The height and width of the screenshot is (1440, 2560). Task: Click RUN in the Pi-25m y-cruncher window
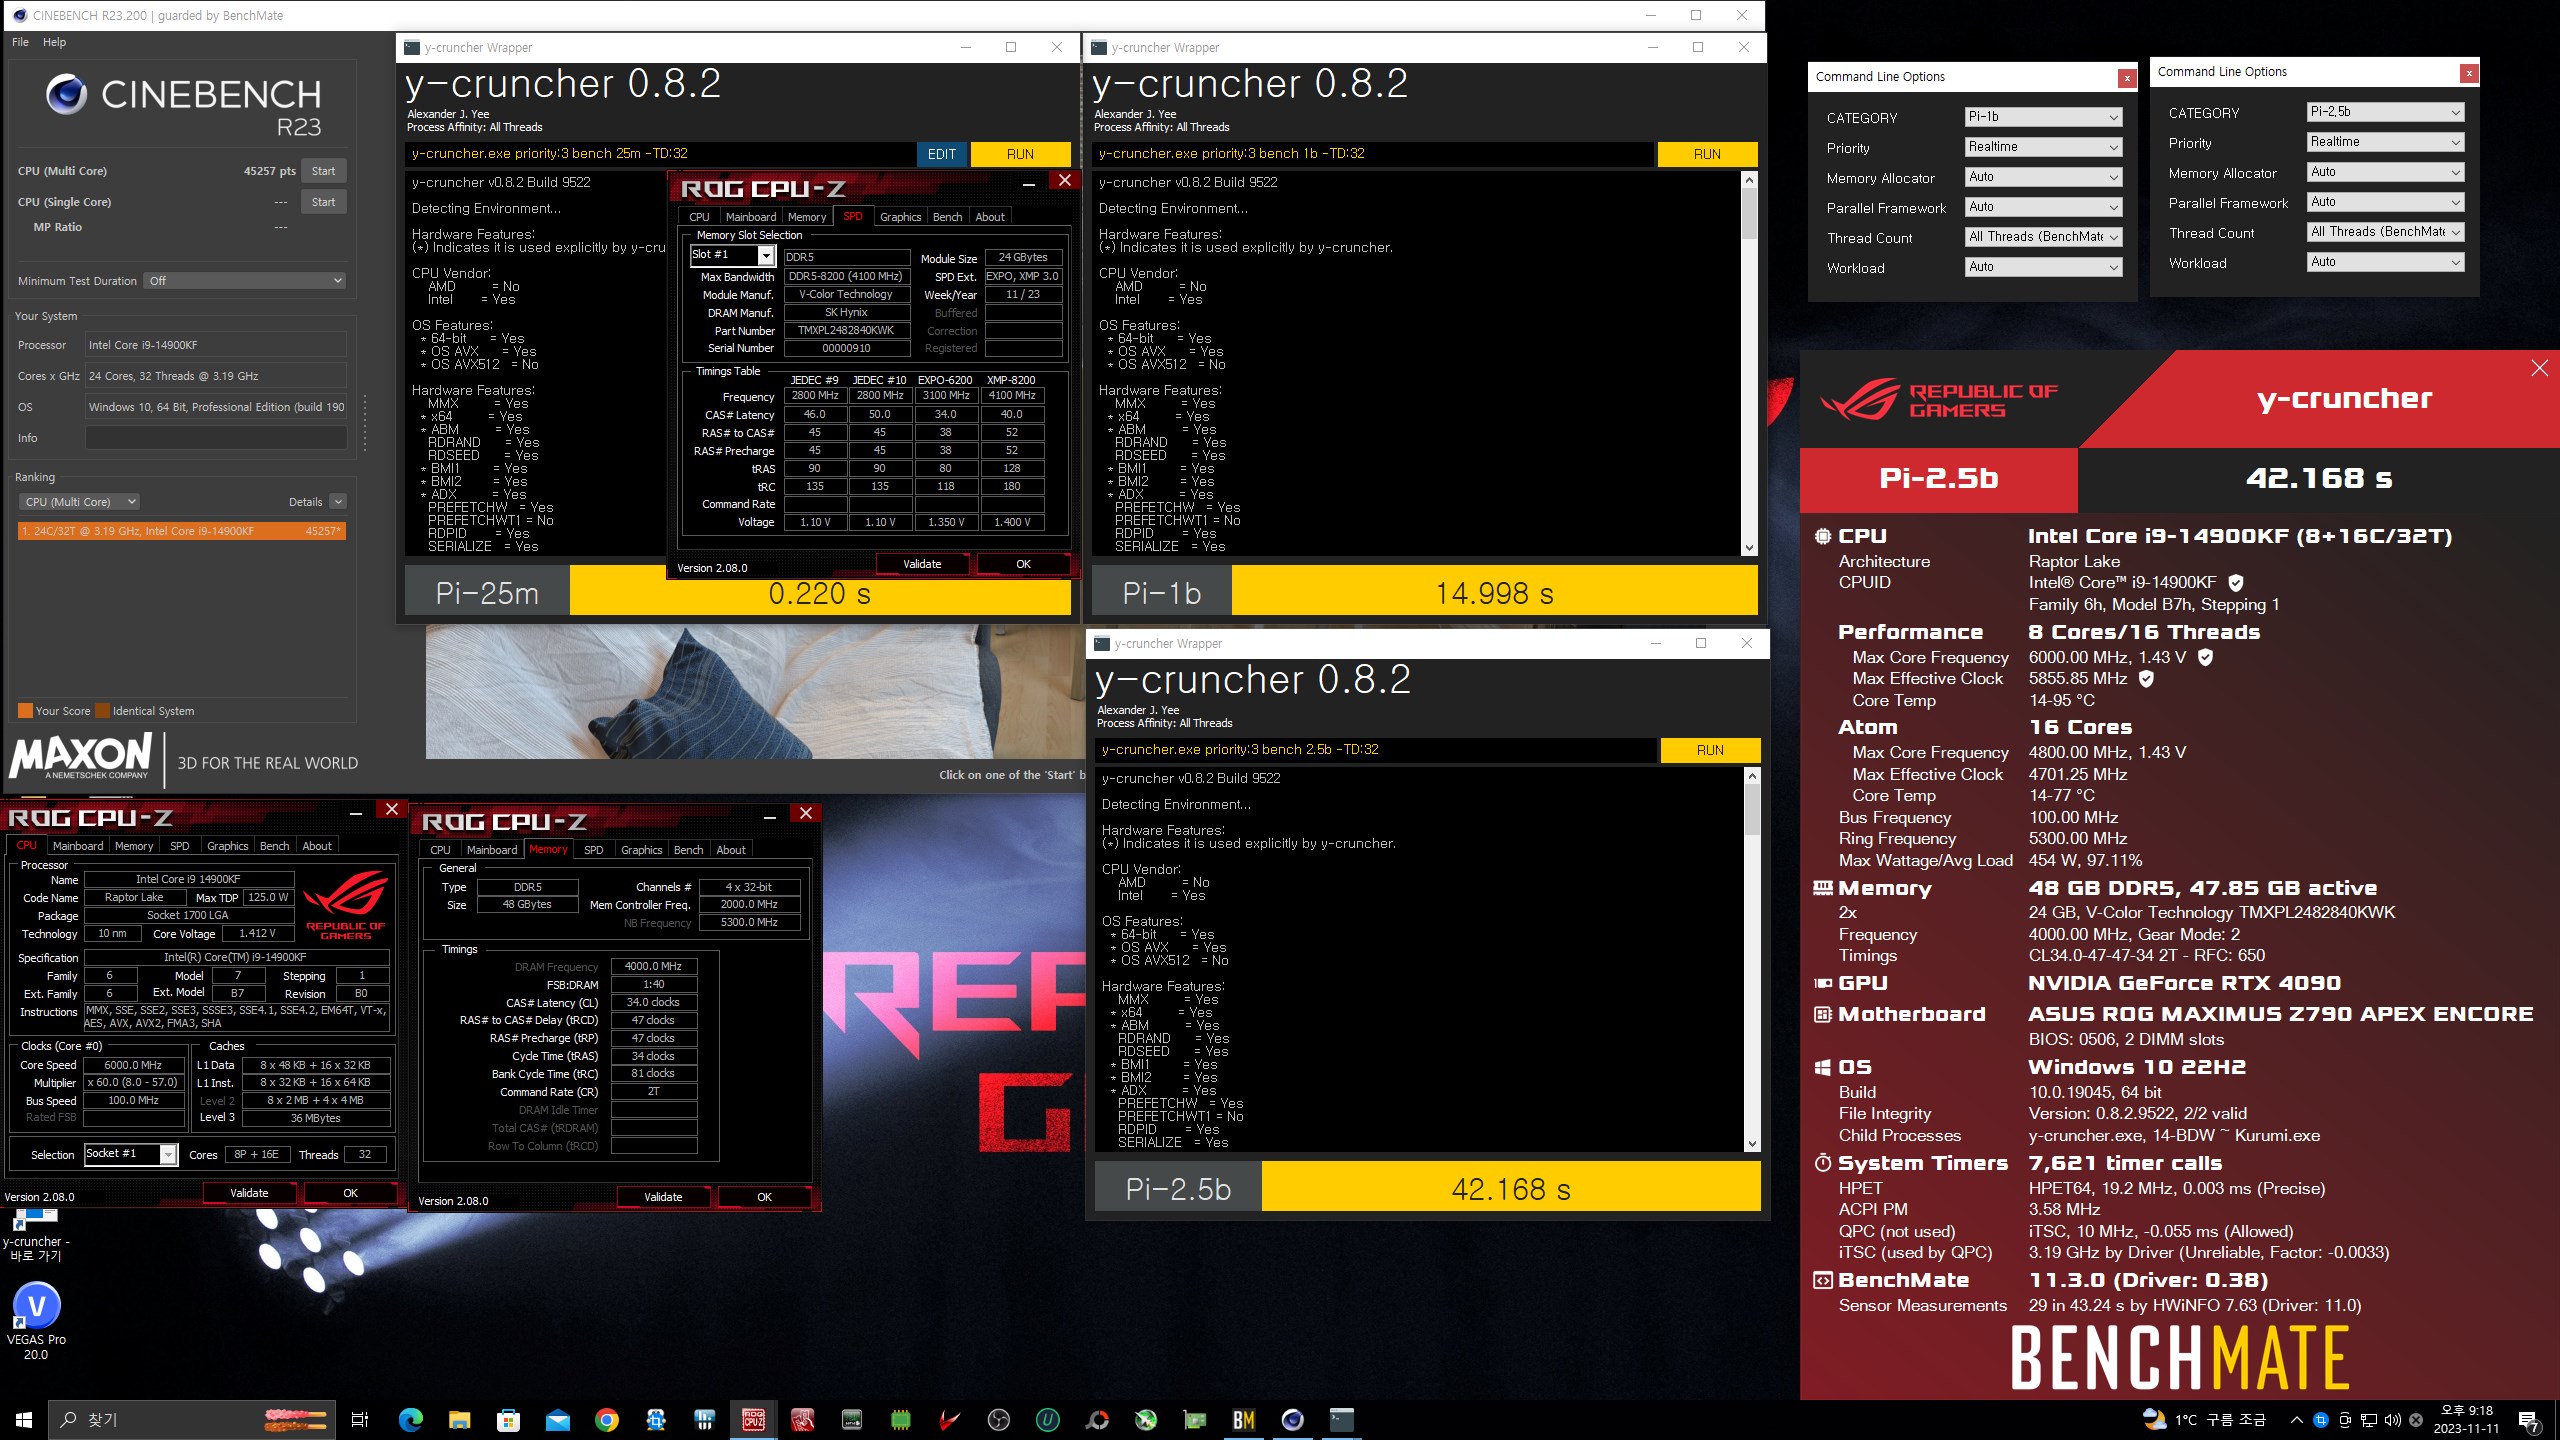point(1020,154)
